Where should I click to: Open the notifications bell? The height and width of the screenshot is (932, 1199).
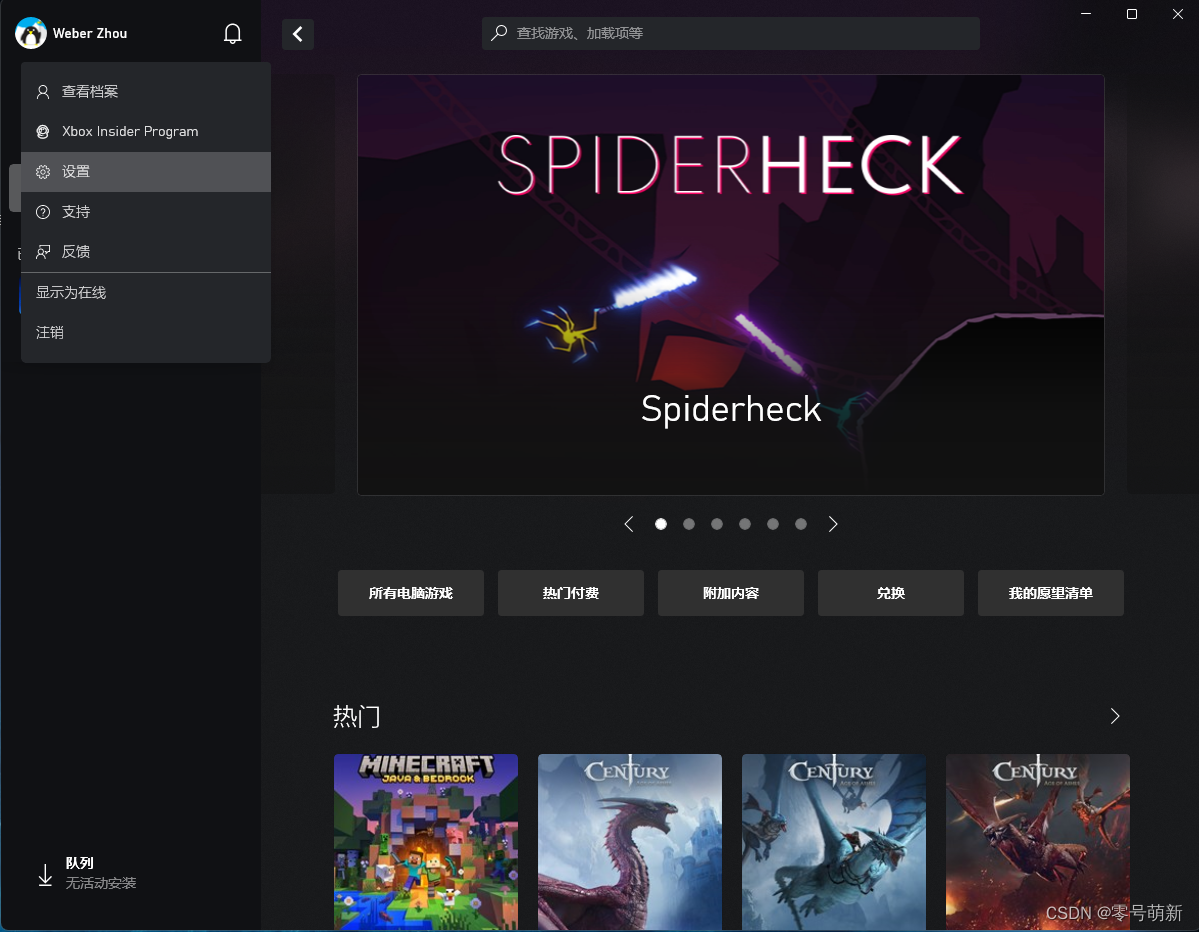tap(232, 34)
